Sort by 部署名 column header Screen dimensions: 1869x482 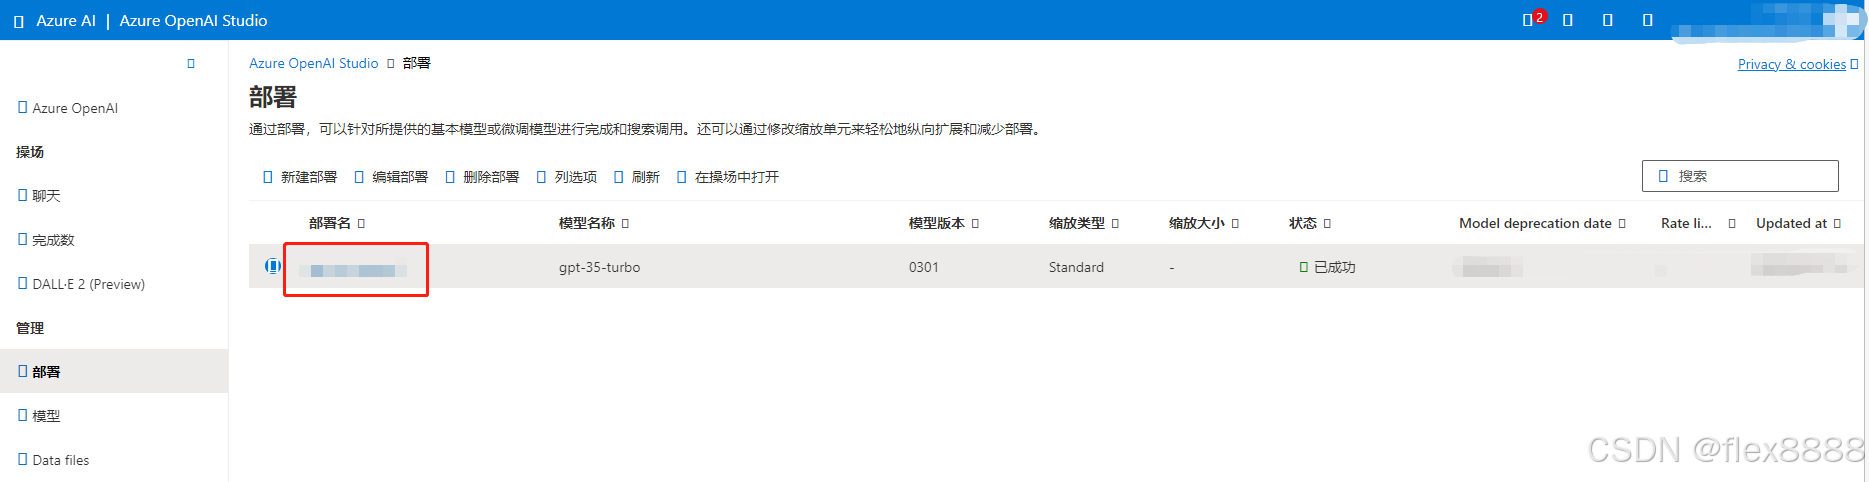coord(337,223)
